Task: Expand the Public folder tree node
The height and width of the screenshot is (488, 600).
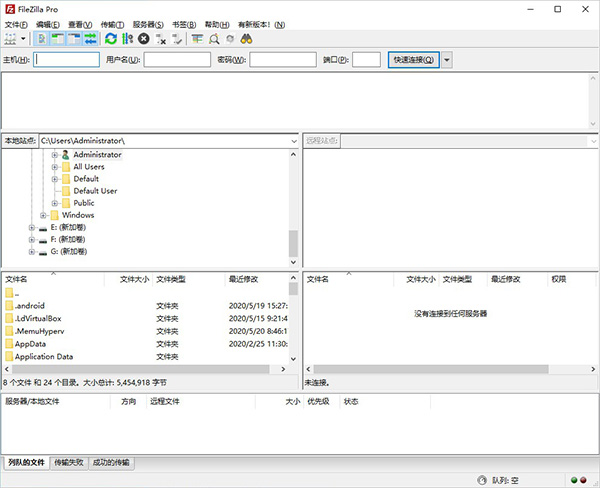Action: (x=55, y=203)
